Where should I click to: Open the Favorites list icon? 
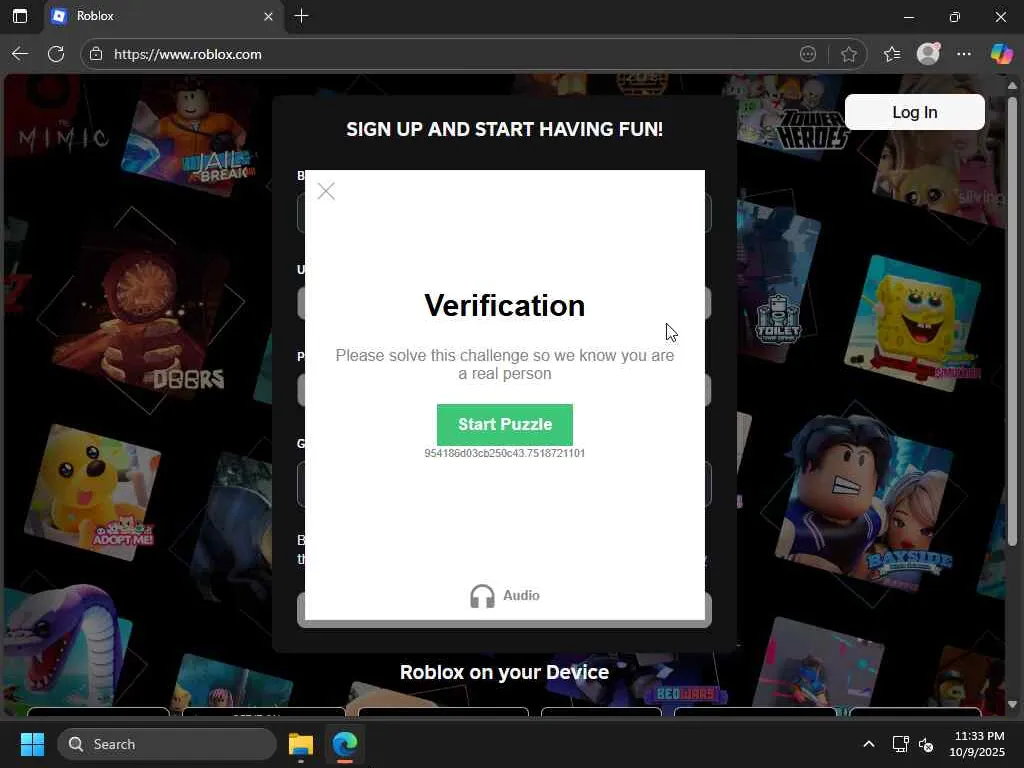892,54
